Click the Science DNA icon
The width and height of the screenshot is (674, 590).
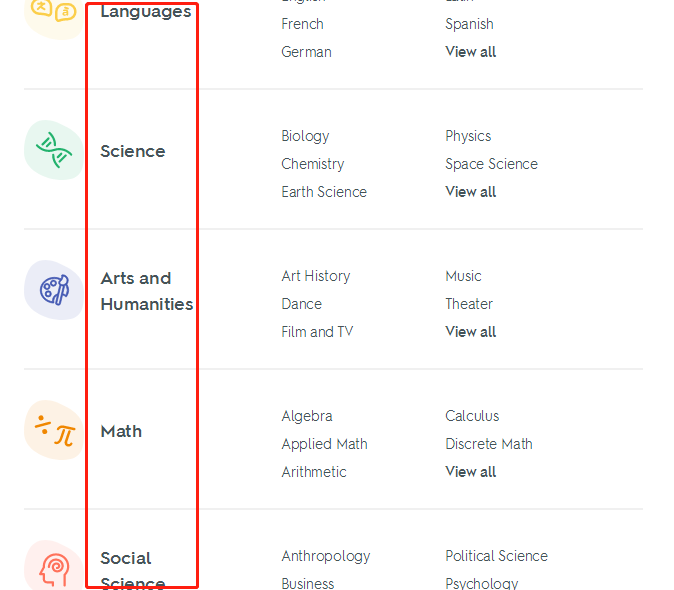[54, 150]
